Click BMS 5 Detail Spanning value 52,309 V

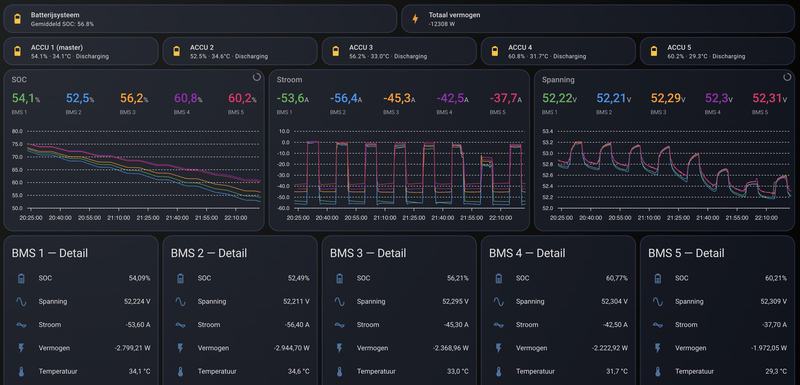pos(773,301)
